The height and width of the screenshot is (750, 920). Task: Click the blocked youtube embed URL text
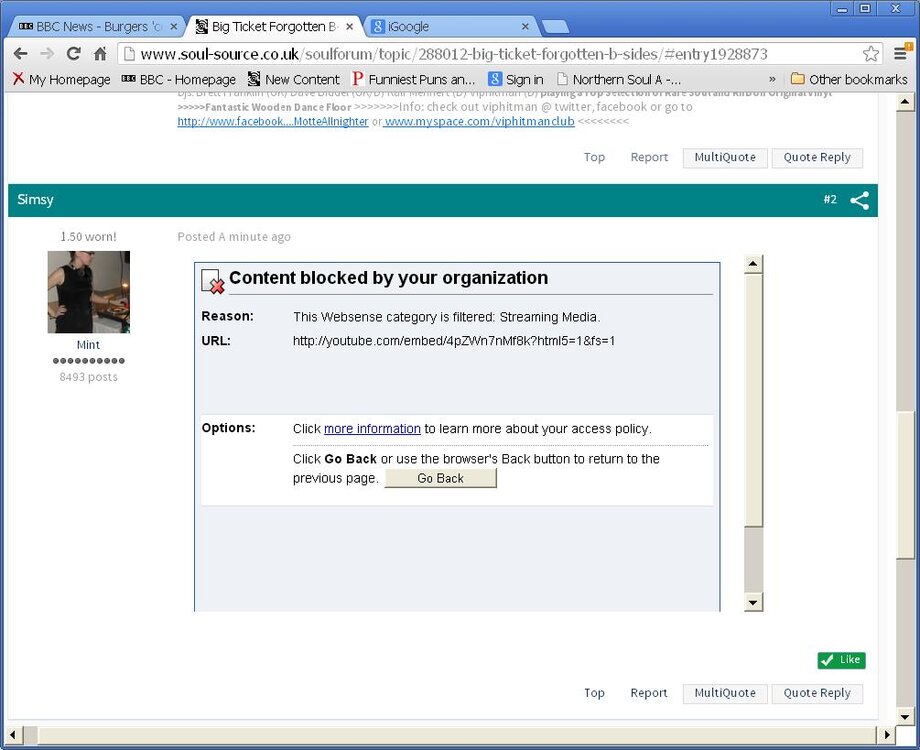pyautogui.click(x=454, y=341)
